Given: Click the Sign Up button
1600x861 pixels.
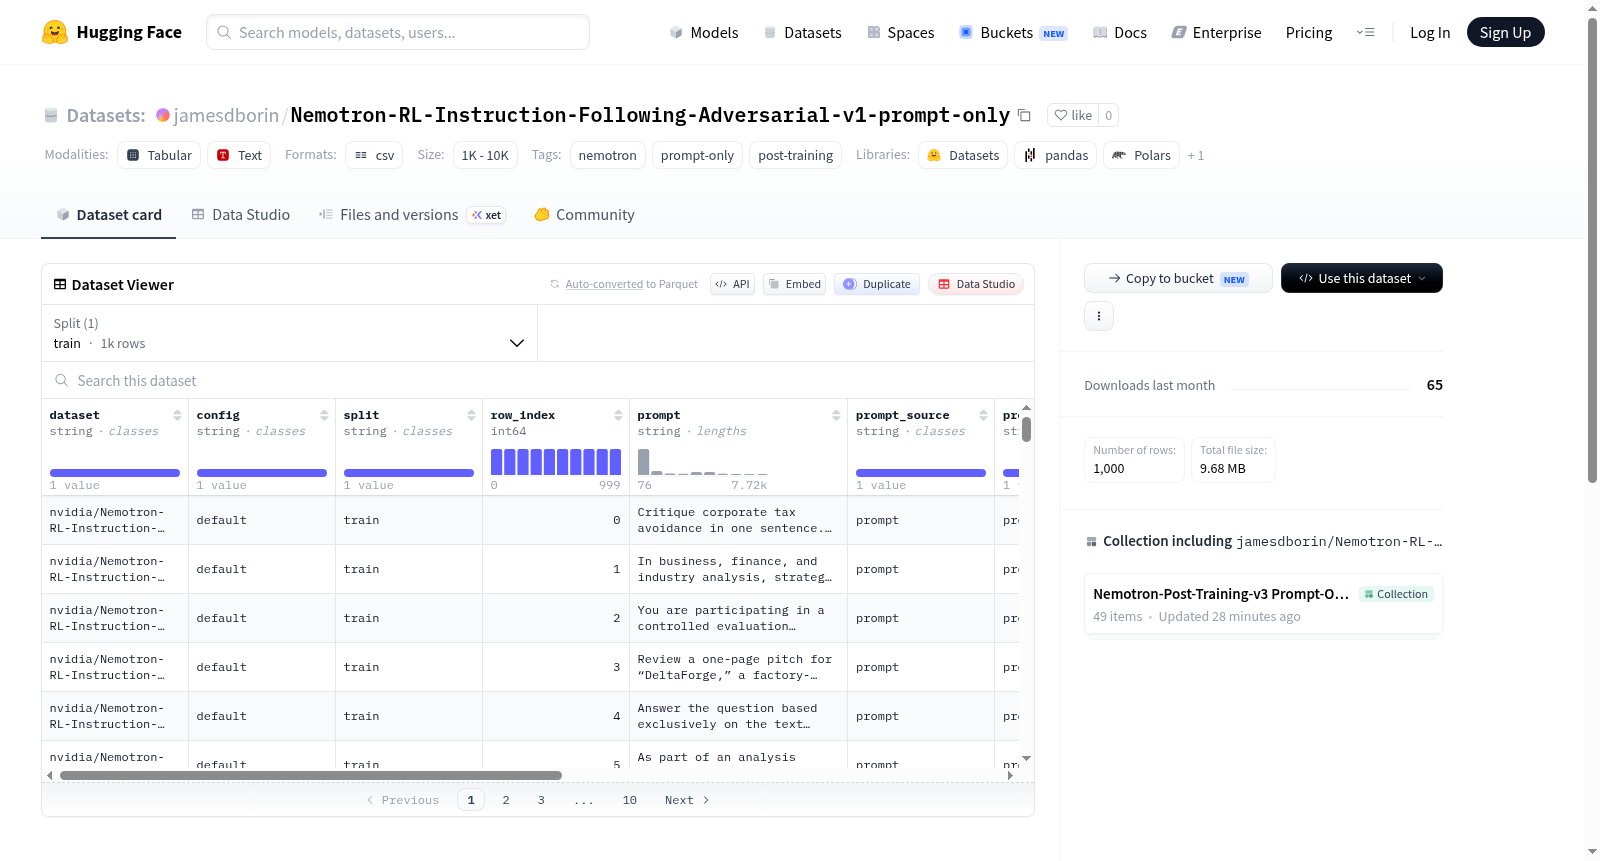Looking at the screenshot, I should 1505,32.
